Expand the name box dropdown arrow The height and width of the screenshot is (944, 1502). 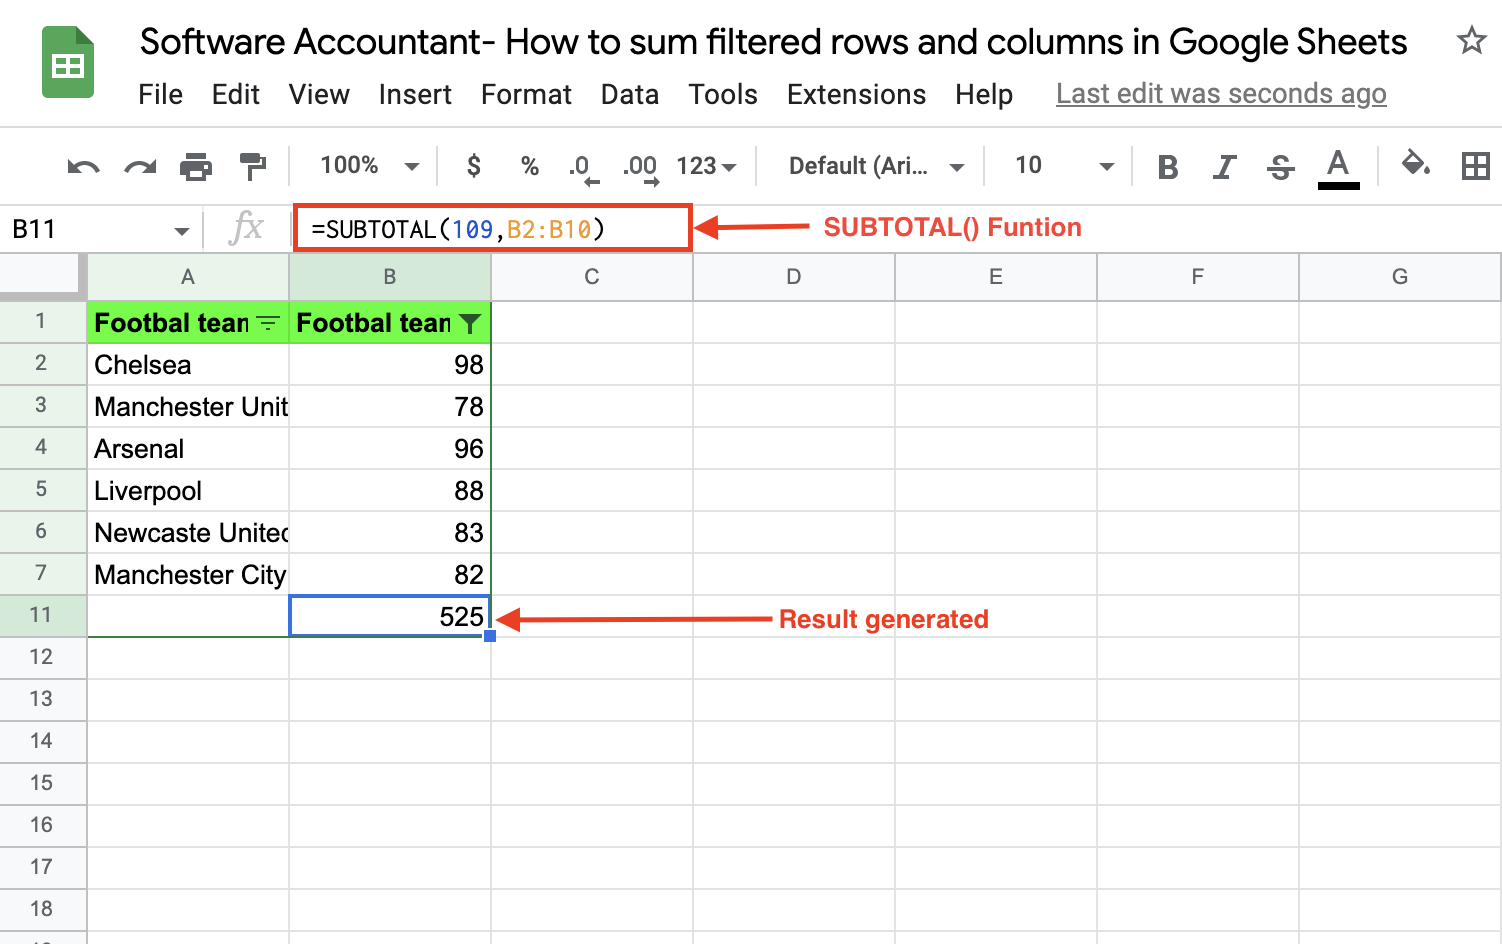tap(181, 231)
